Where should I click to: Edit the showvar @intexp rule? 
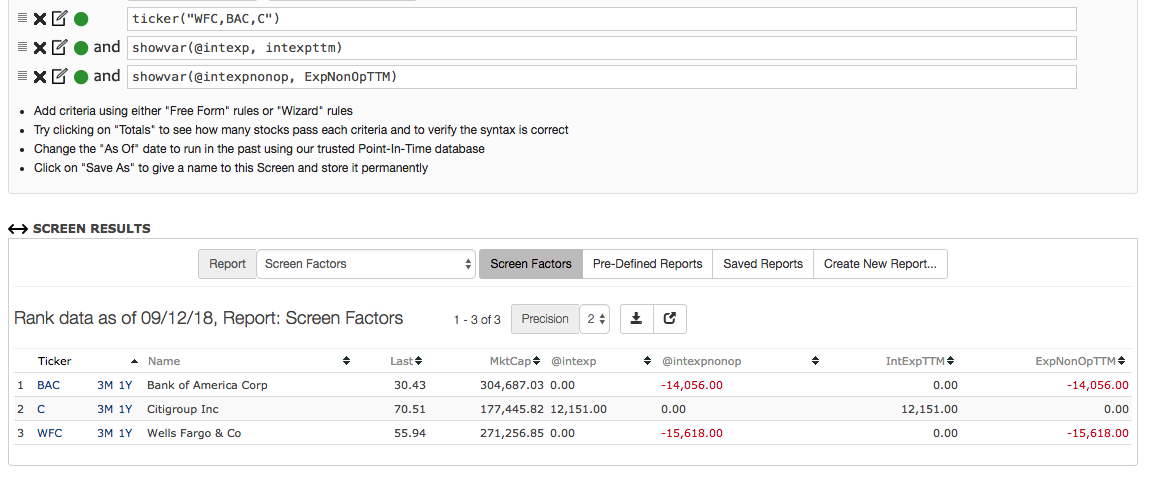(x=60, y=48)
